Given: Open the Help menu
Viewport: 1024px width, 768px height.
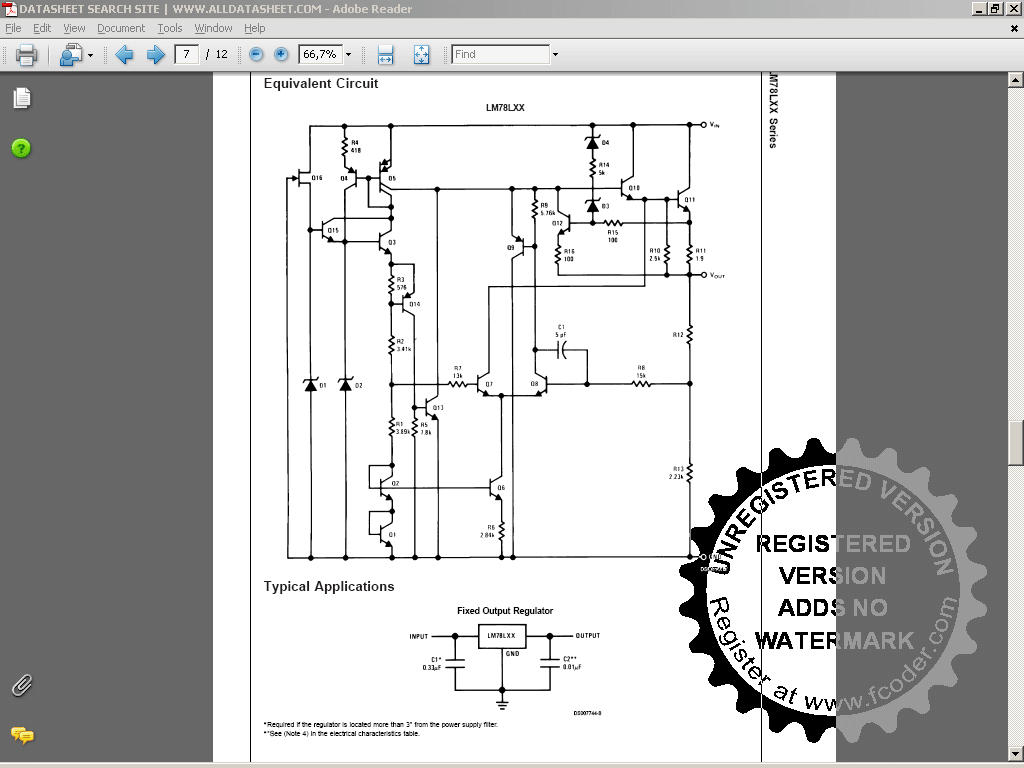Looking at the screenshot, I should pyautogui.click(x=255, y=28).
